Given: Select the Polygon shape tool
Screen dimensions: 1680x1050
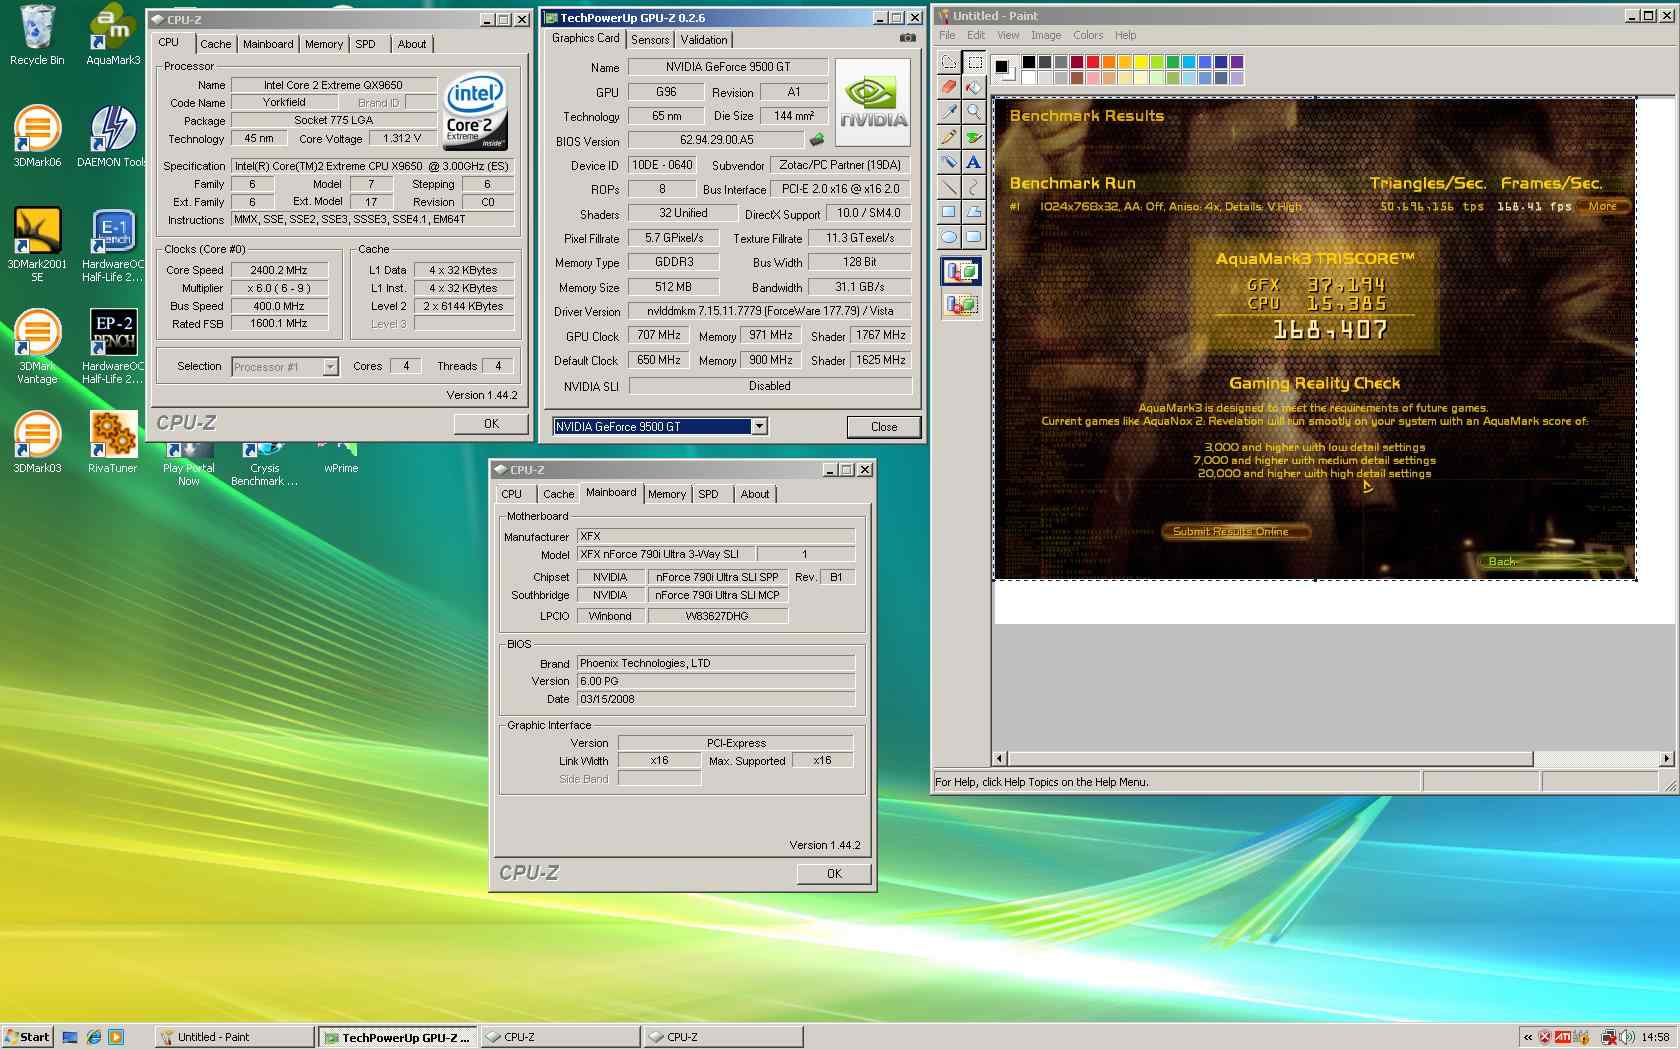Looking at the screenshot, I should (974, 212).
